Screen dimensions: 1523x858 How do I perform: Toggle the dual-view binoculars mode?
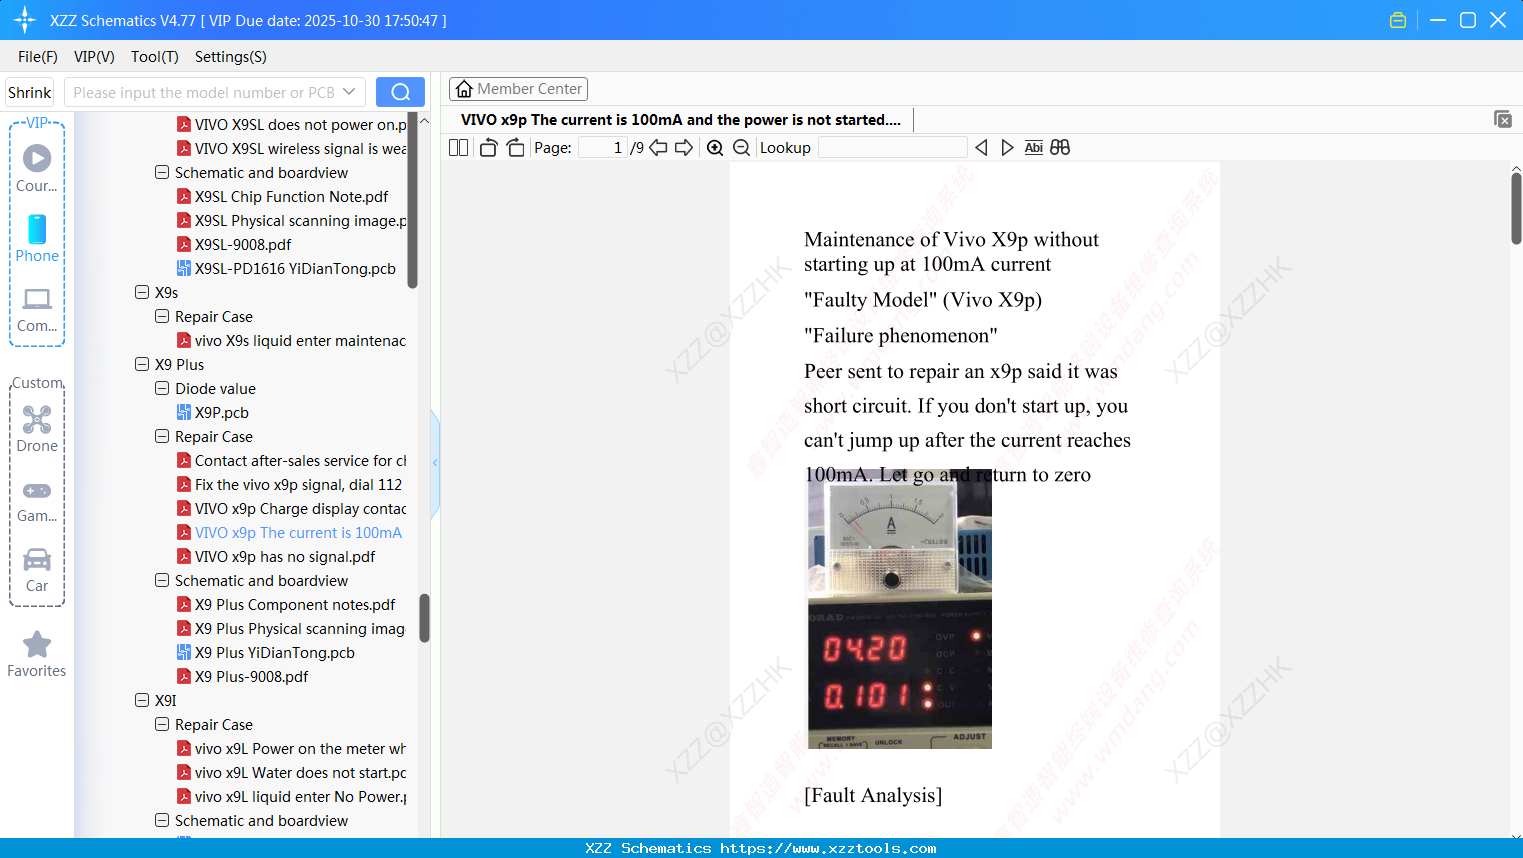pyautogui.click(x=1060, y=147)
